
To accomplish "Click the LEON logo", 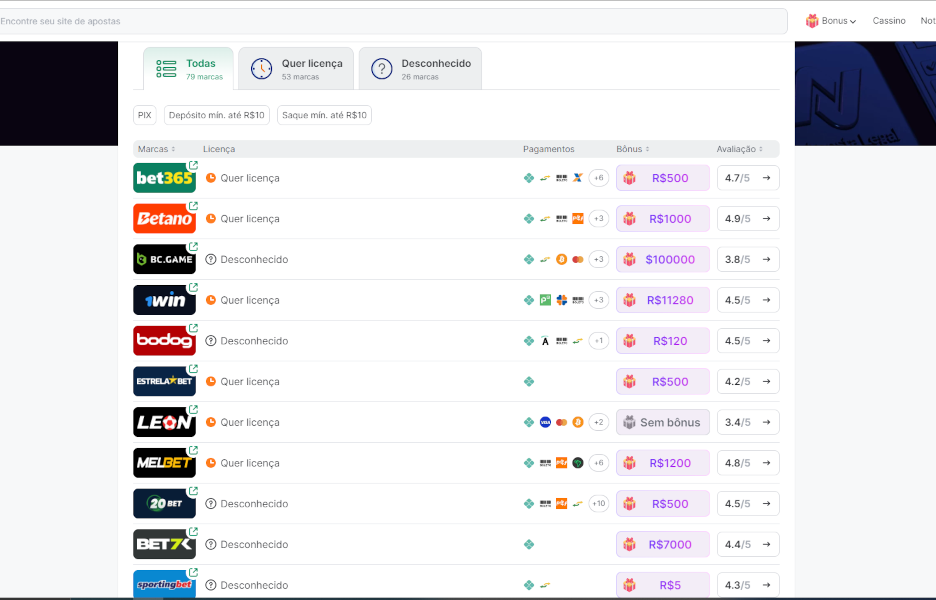I will (x=164, y=422).
